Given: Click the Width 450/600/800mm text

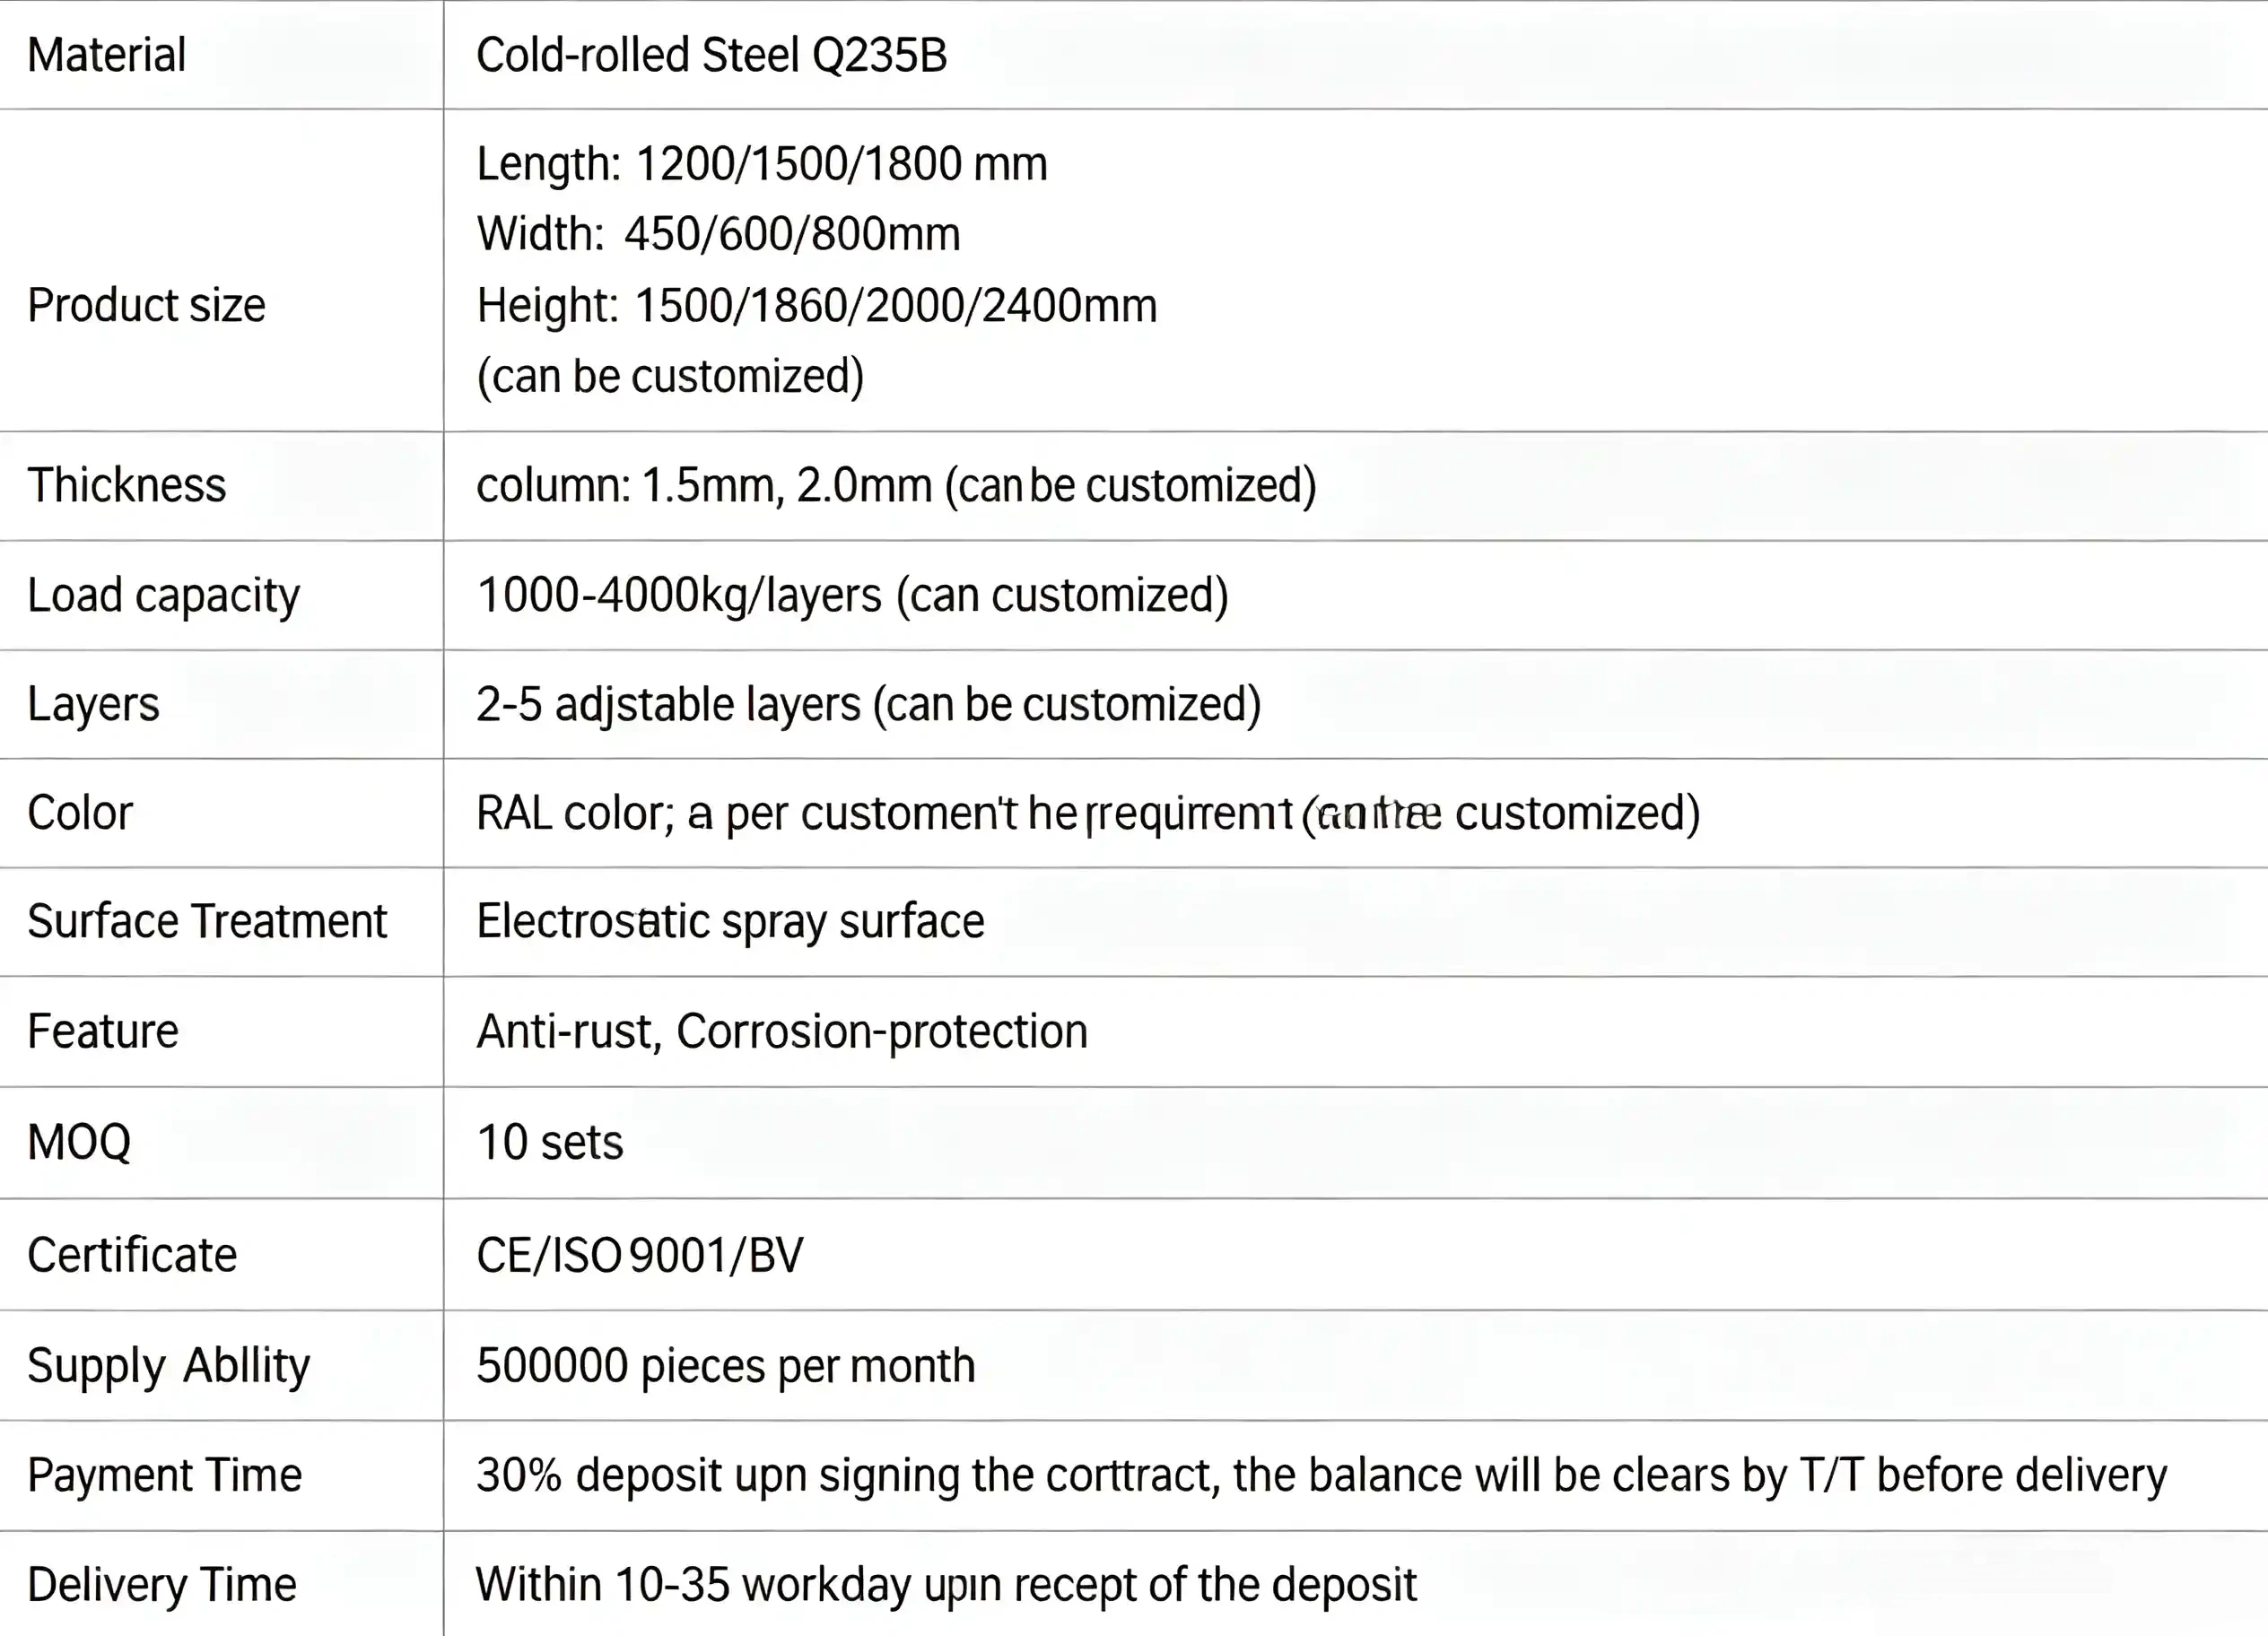Looking at the screenshot, I should tap(718, 234).
